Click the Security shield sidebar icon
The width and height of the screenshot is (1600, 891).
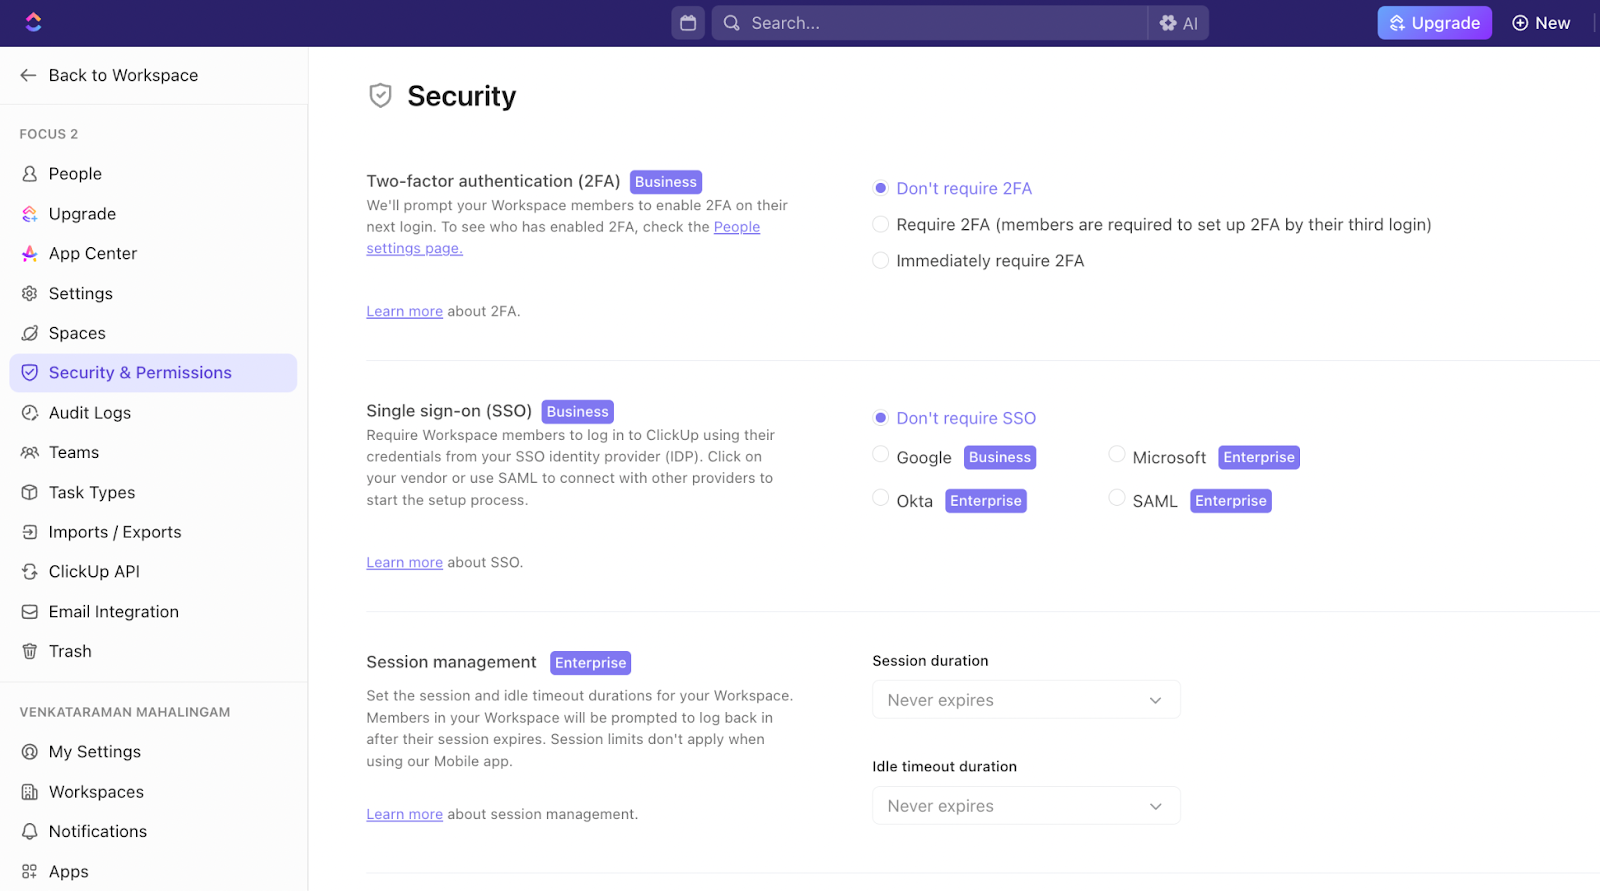coord(30,373)
